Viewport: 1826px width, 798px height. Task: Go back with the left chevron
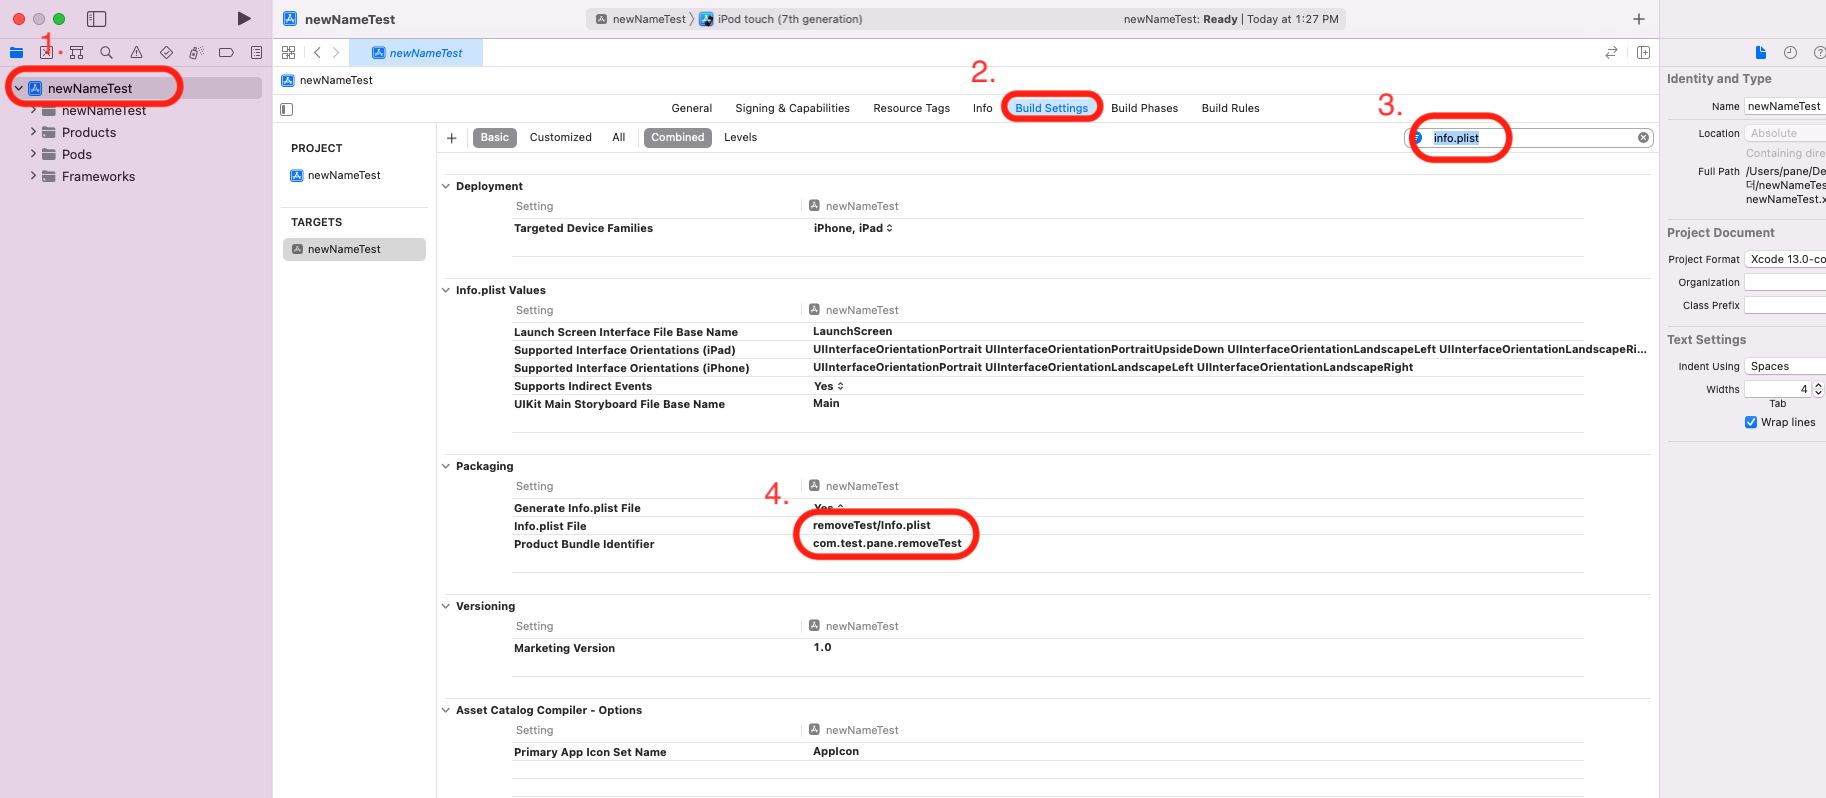pyautogui.click(x=317, y=52)
